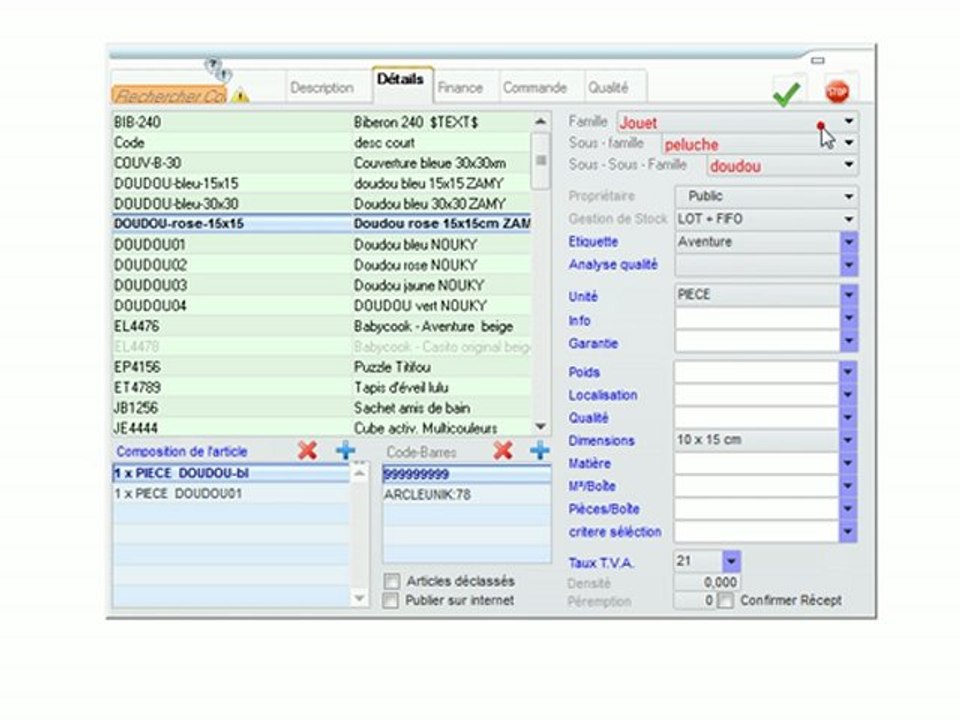Expand the critere sélection dropdown arrow
The width and height of the screenshot is (960, 720).
pos(849,531)
